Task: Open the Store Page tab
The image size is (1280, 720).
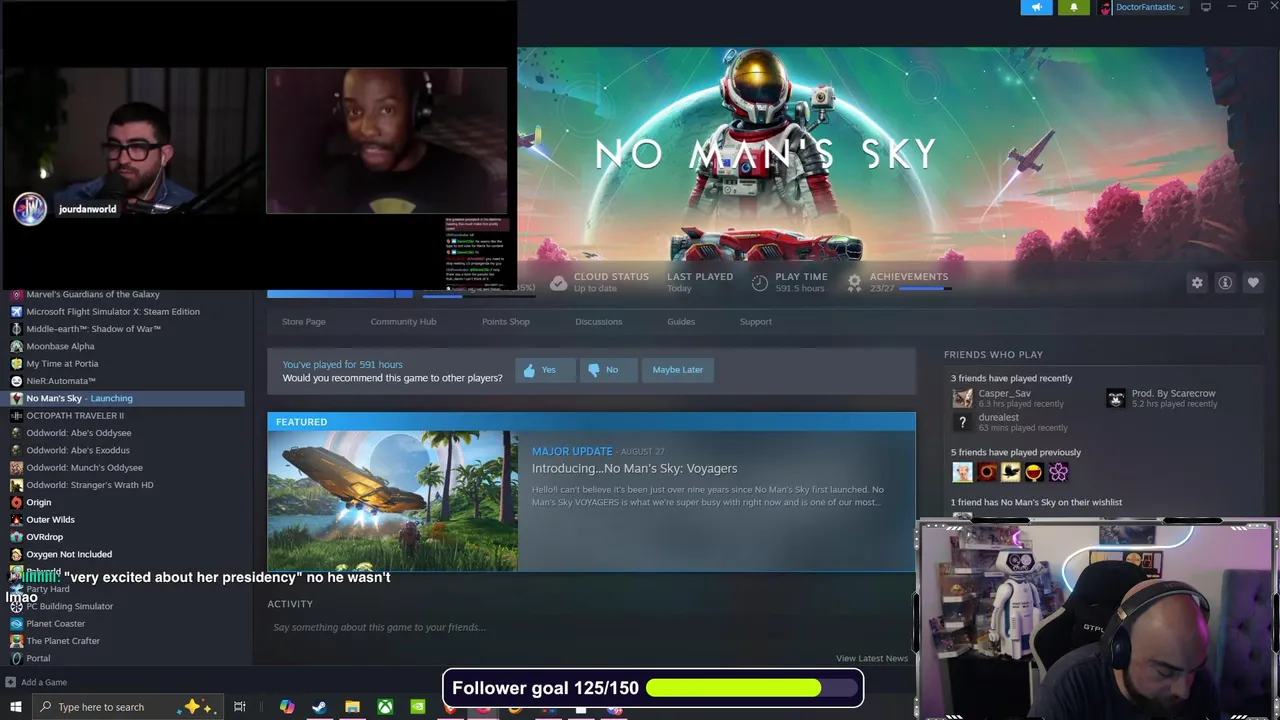Action: [303, 321]
